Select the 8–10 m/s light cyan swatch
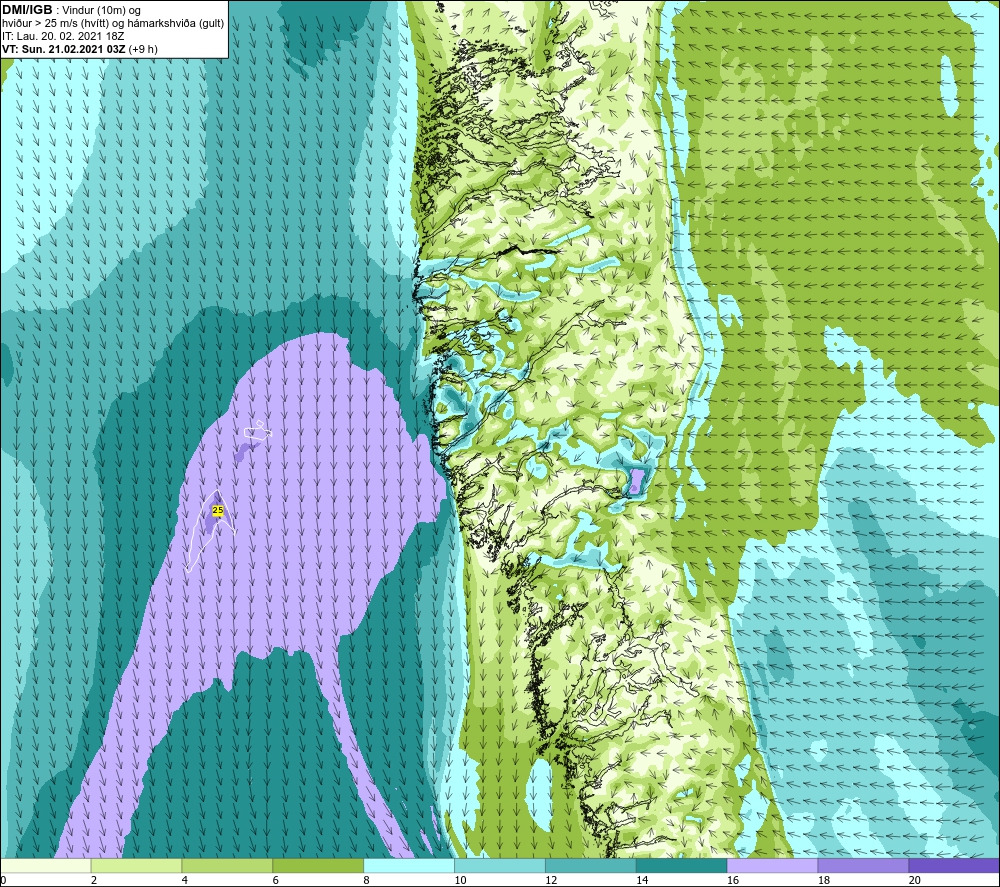 (x=409, y=865)
